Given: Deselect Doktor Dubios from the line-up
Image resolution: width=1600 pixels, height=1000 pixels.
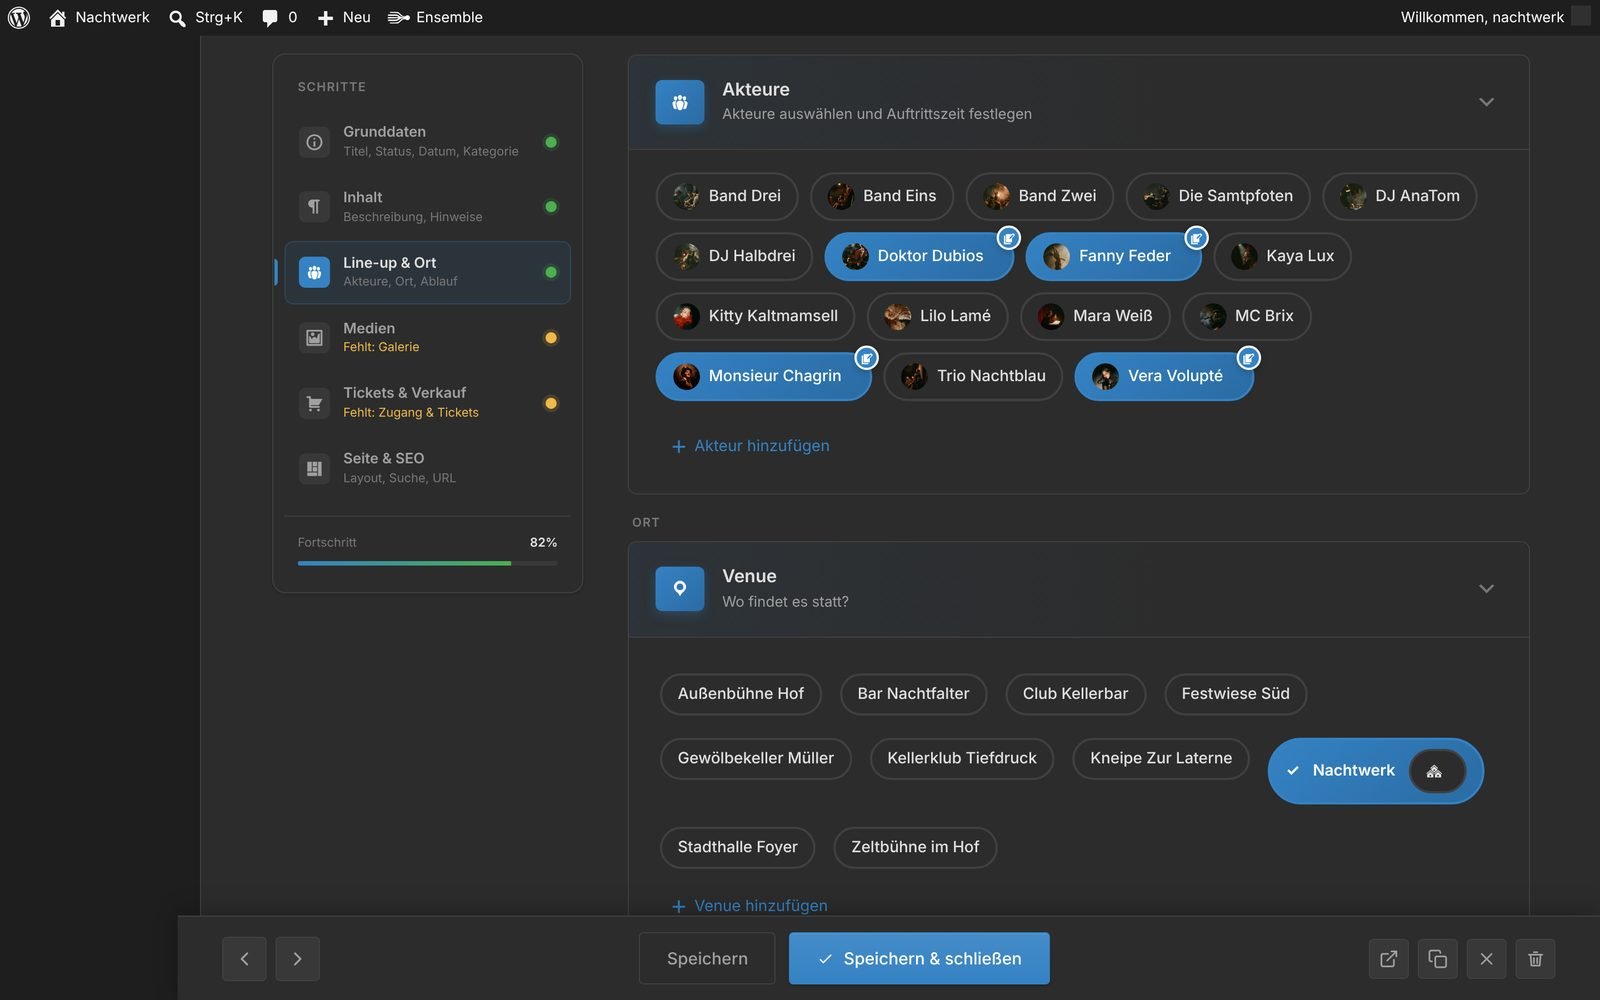Looking at the screenshot, I should pyautogui.click(x=918, y=256).
